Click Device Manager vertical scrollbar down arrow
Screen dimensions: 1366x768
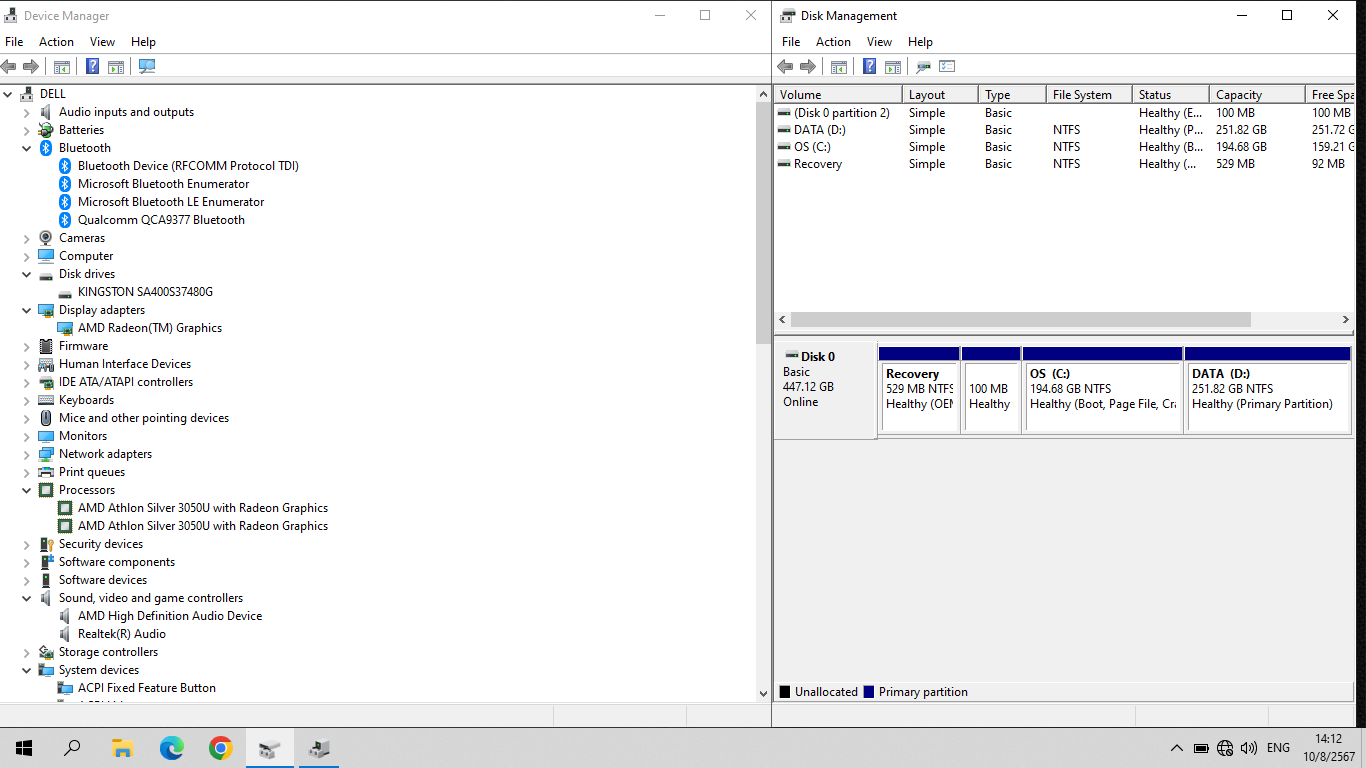[x=764, y=693]
